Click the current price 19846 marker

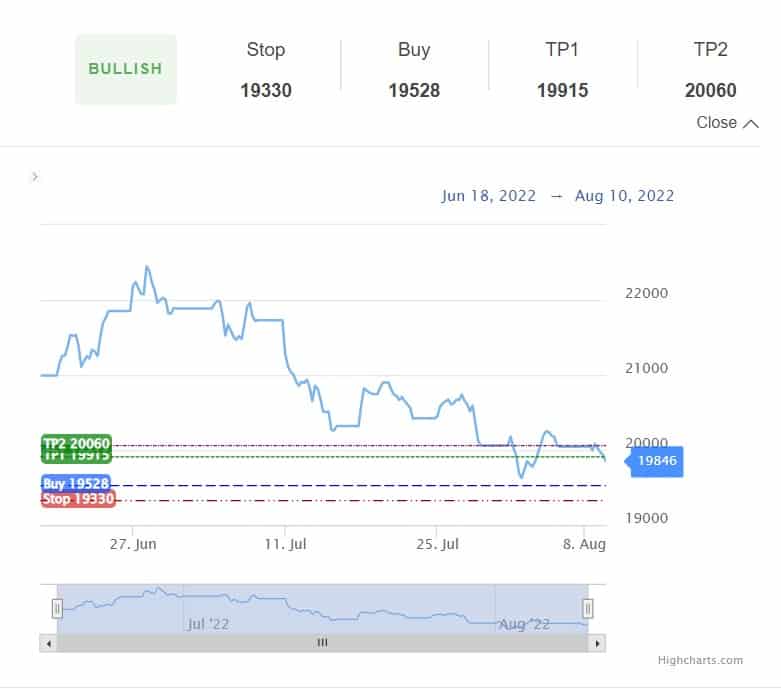tap(657, 461)
